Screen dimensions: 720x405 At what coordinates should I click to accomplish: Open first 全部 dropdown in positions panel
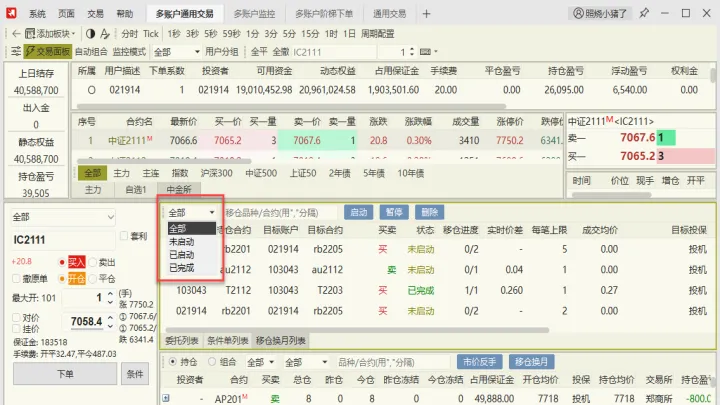point(260,362)
